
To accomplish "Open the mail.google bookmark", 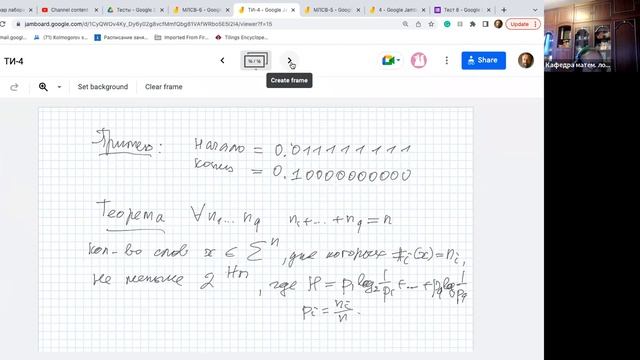I will 13,38.
